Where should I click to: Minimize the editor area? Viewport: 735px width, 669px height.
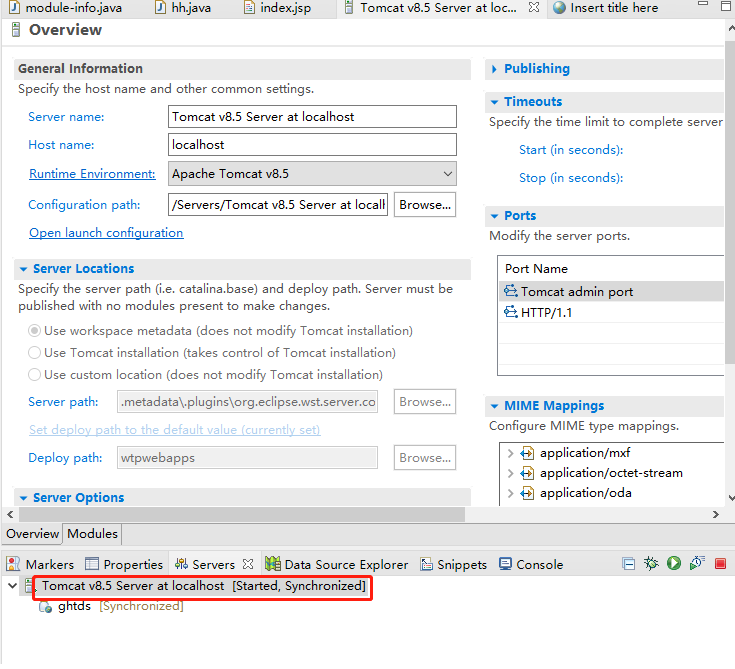click(703, 4)
